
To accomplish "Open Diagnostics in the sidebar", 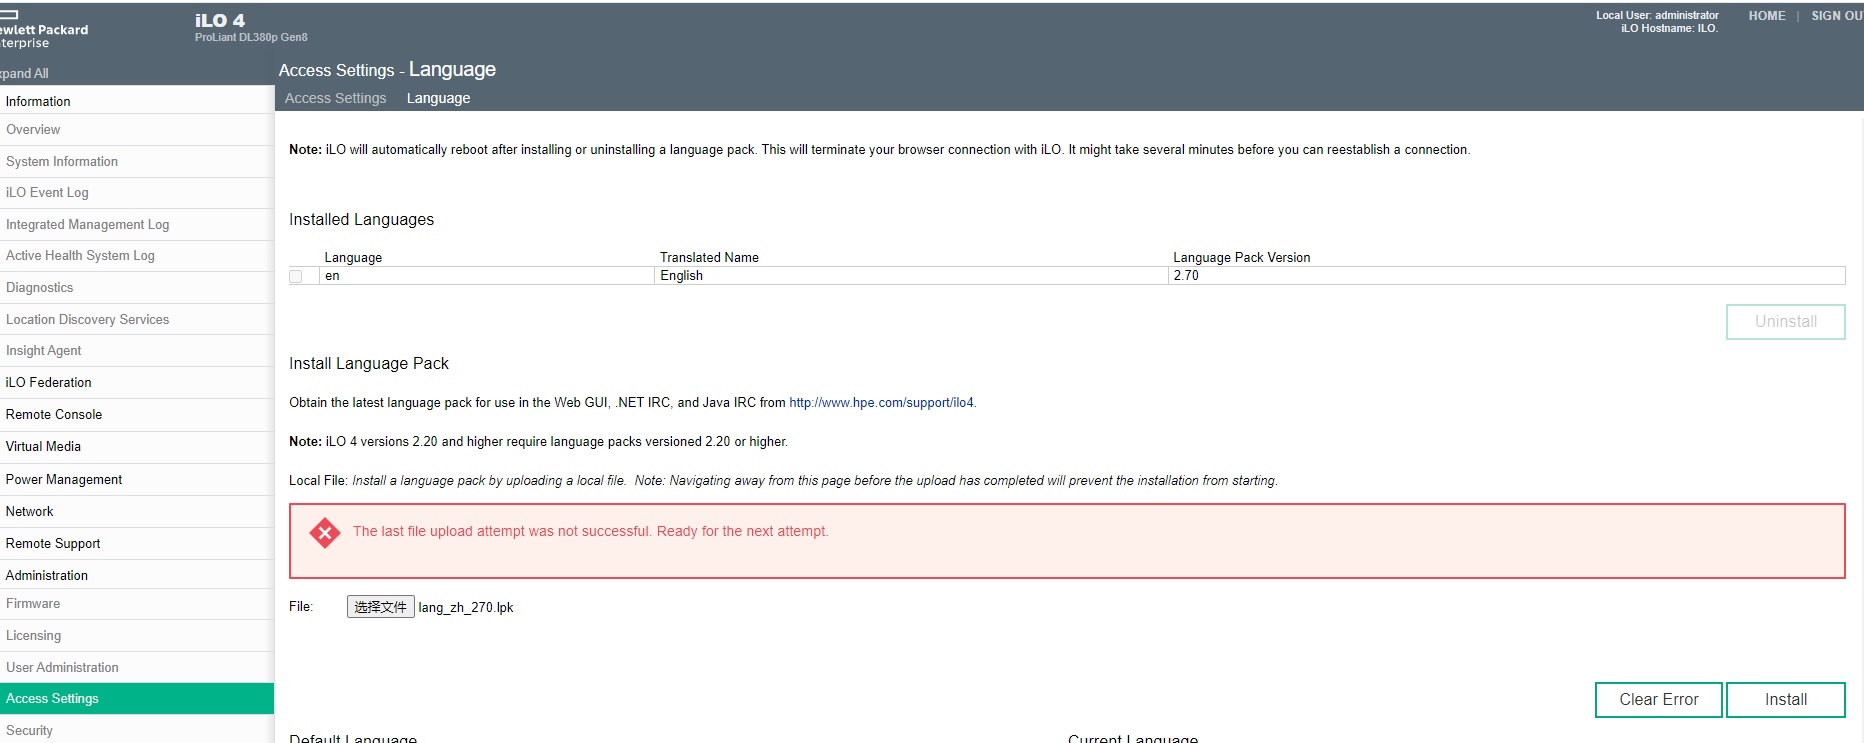I will pyautogui.click(x=137, y=287).
